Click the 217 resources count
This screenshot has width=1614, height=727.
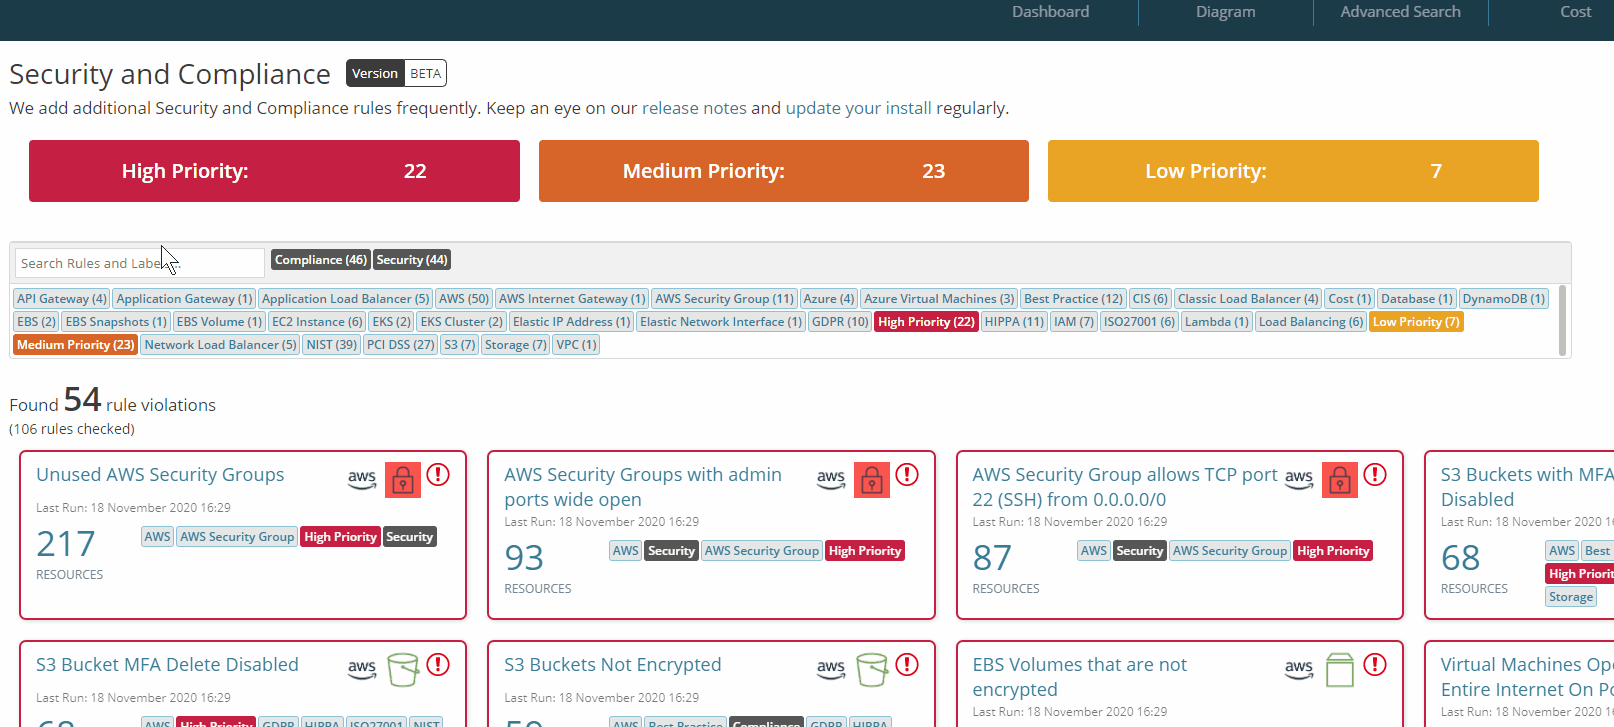[x=66, y=544]
